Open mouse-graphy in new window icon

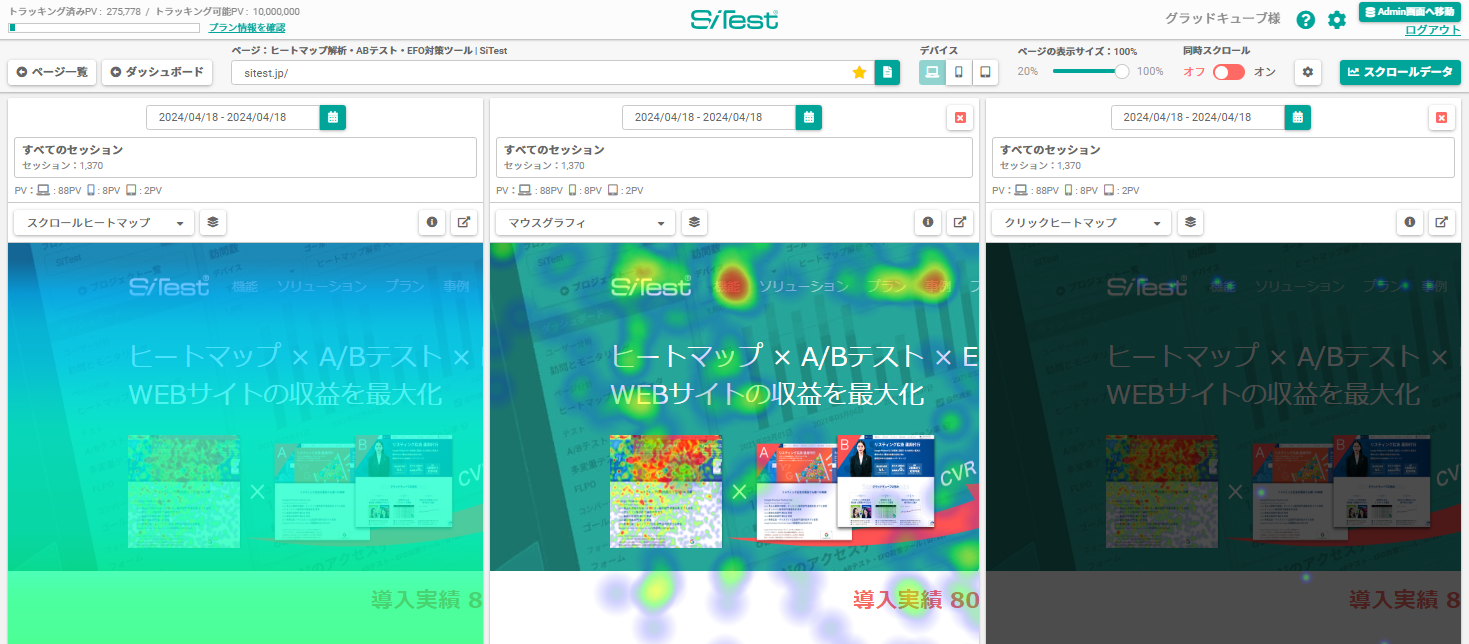click(960, 222)
